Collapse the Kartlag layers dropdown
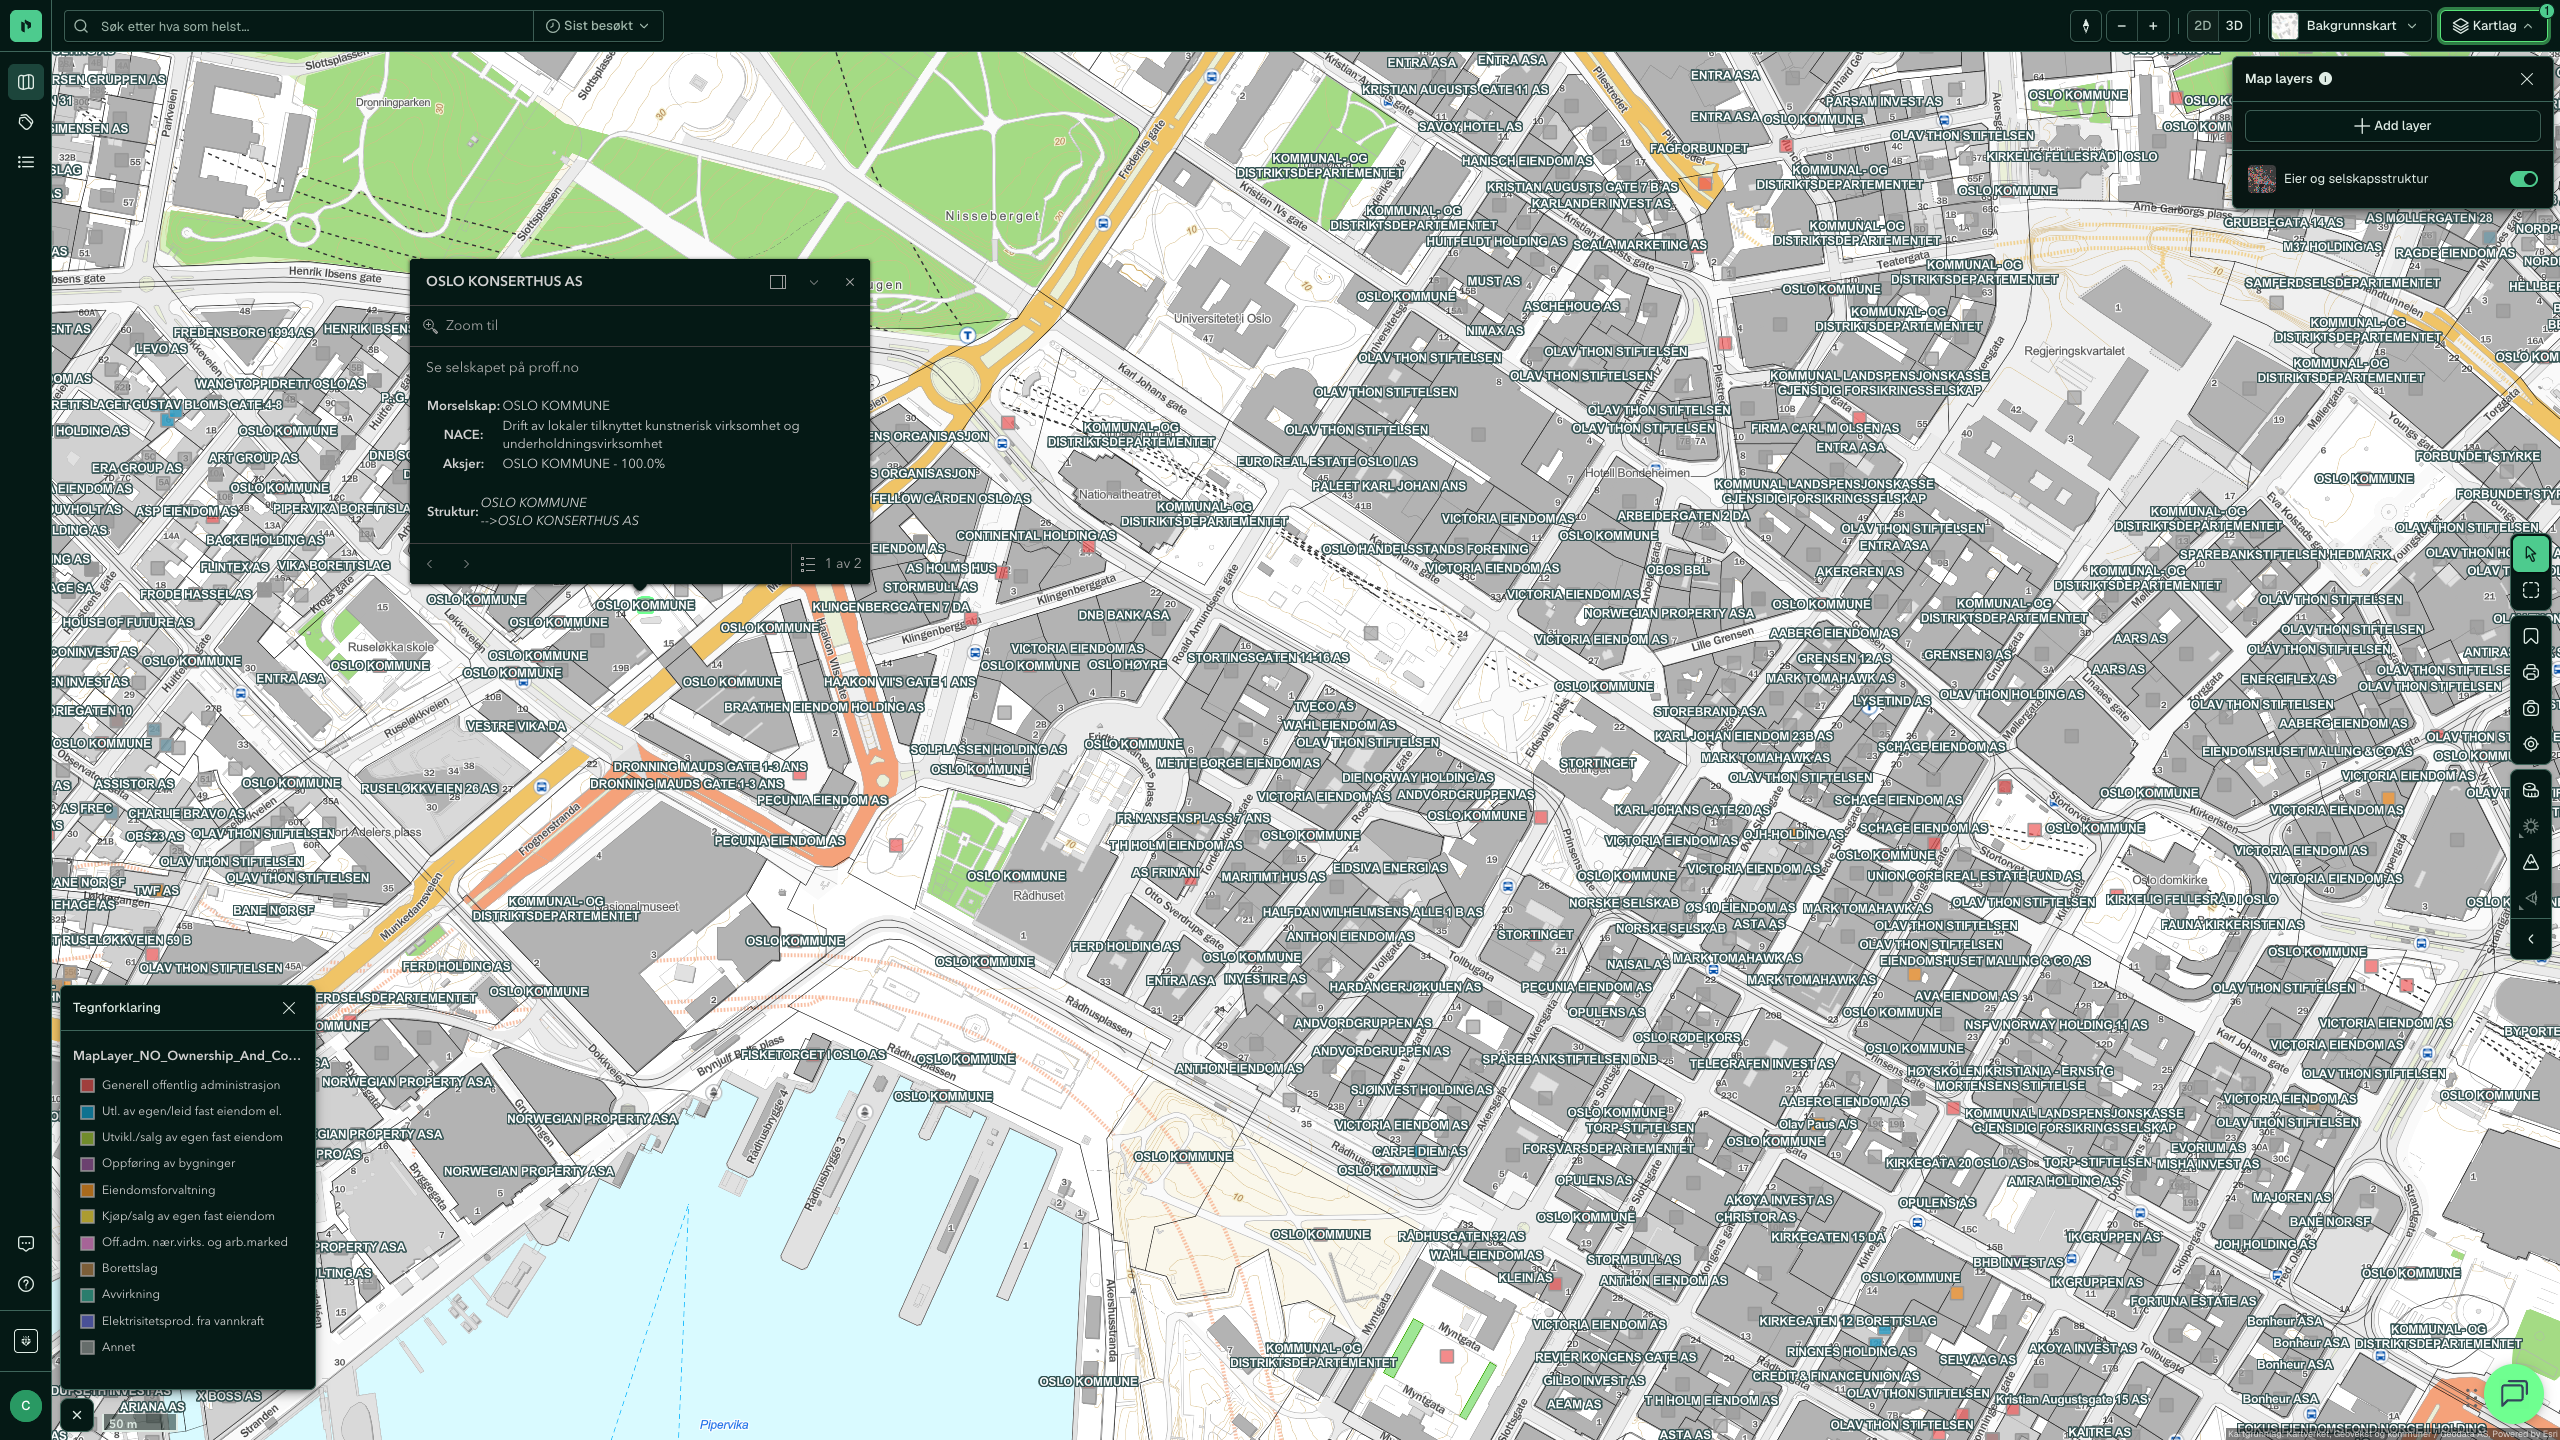2560x1440 pixels. 2493,26
